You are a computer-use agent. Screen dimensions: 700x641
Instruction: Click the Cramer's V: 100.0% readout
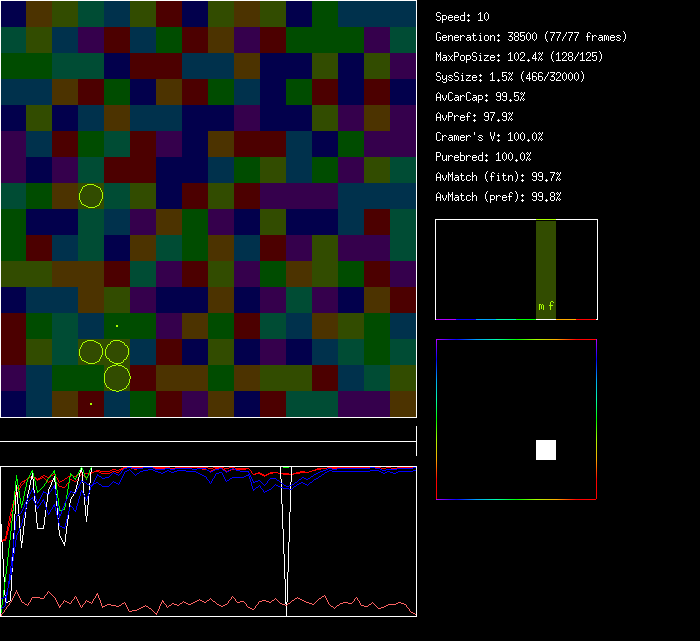tap(490, 137)
